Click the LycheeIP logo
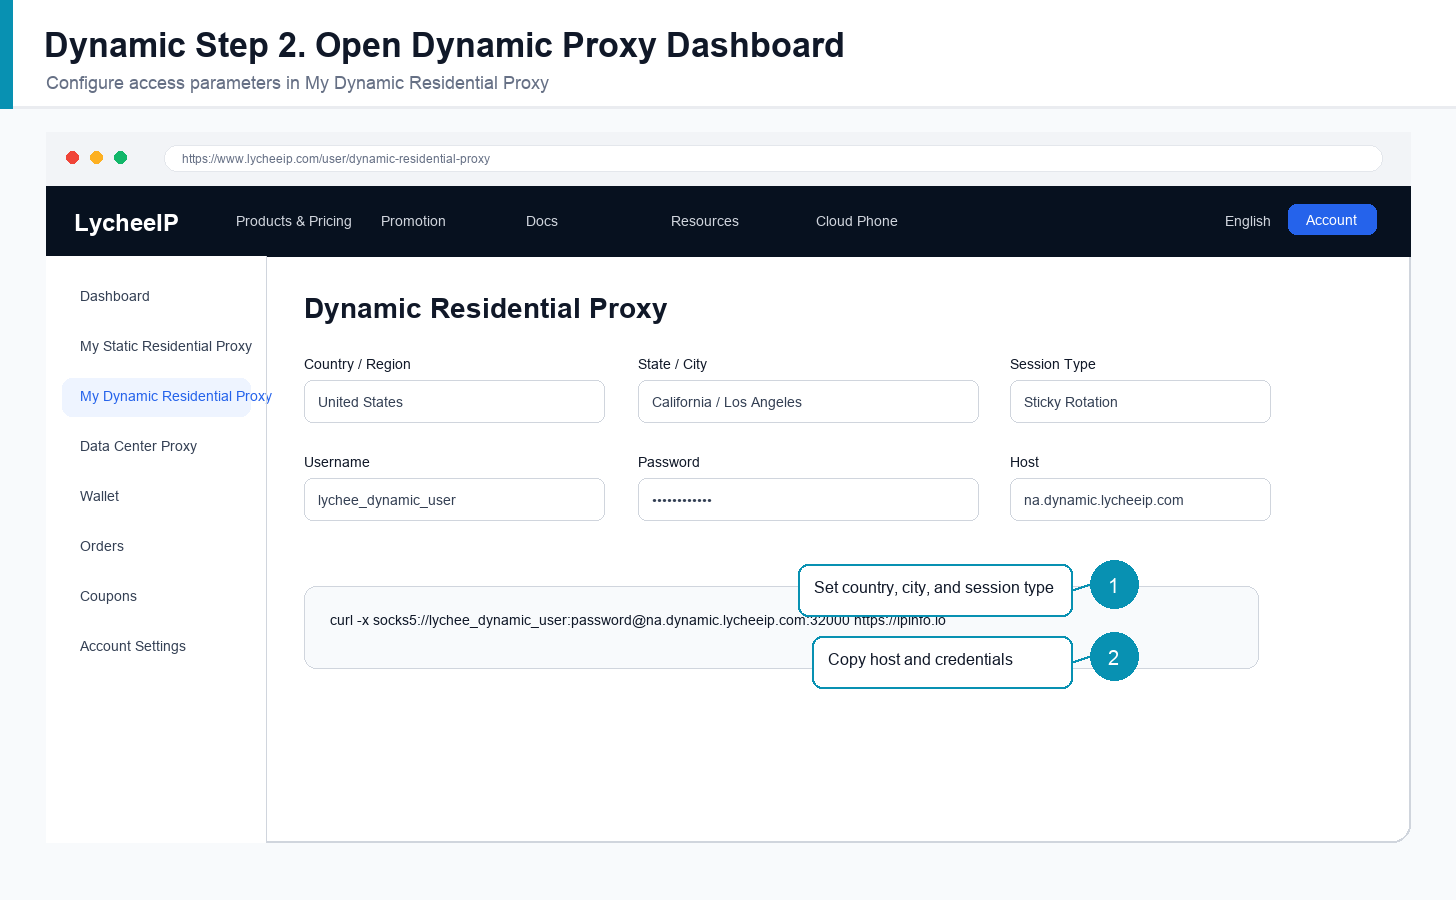The width and height of the screenshot is (1456, 900). [x=126, y=222]
